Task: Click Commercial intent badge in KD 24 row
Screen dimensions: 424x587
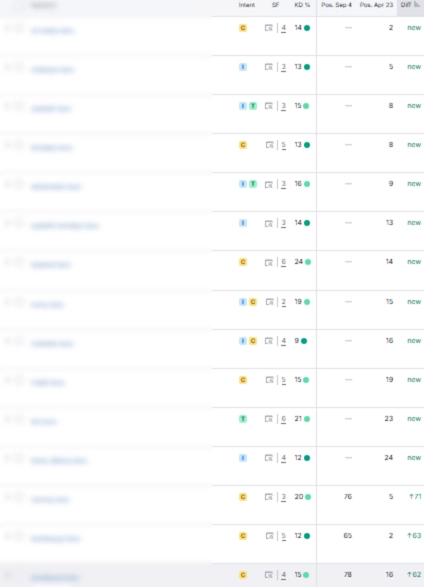Action: (243, 262)
